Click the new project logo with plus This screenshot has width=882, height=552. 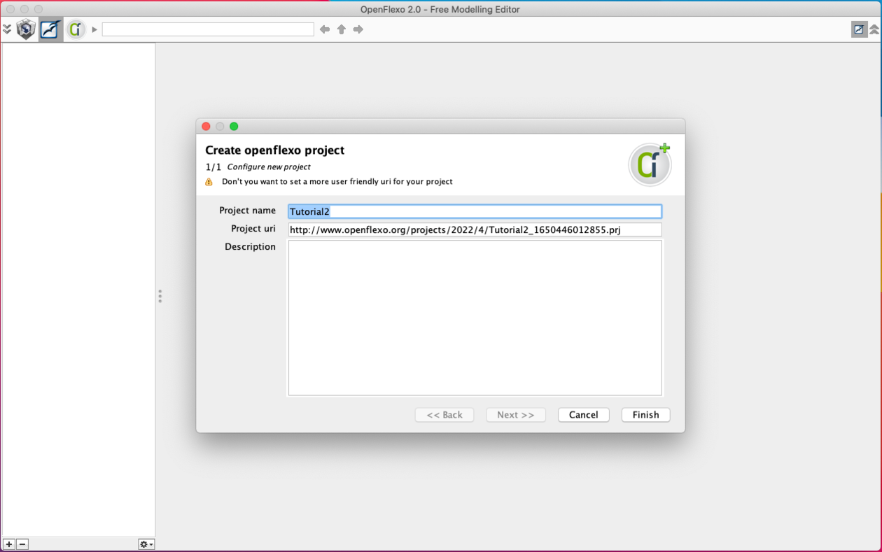tap(650, 164)
